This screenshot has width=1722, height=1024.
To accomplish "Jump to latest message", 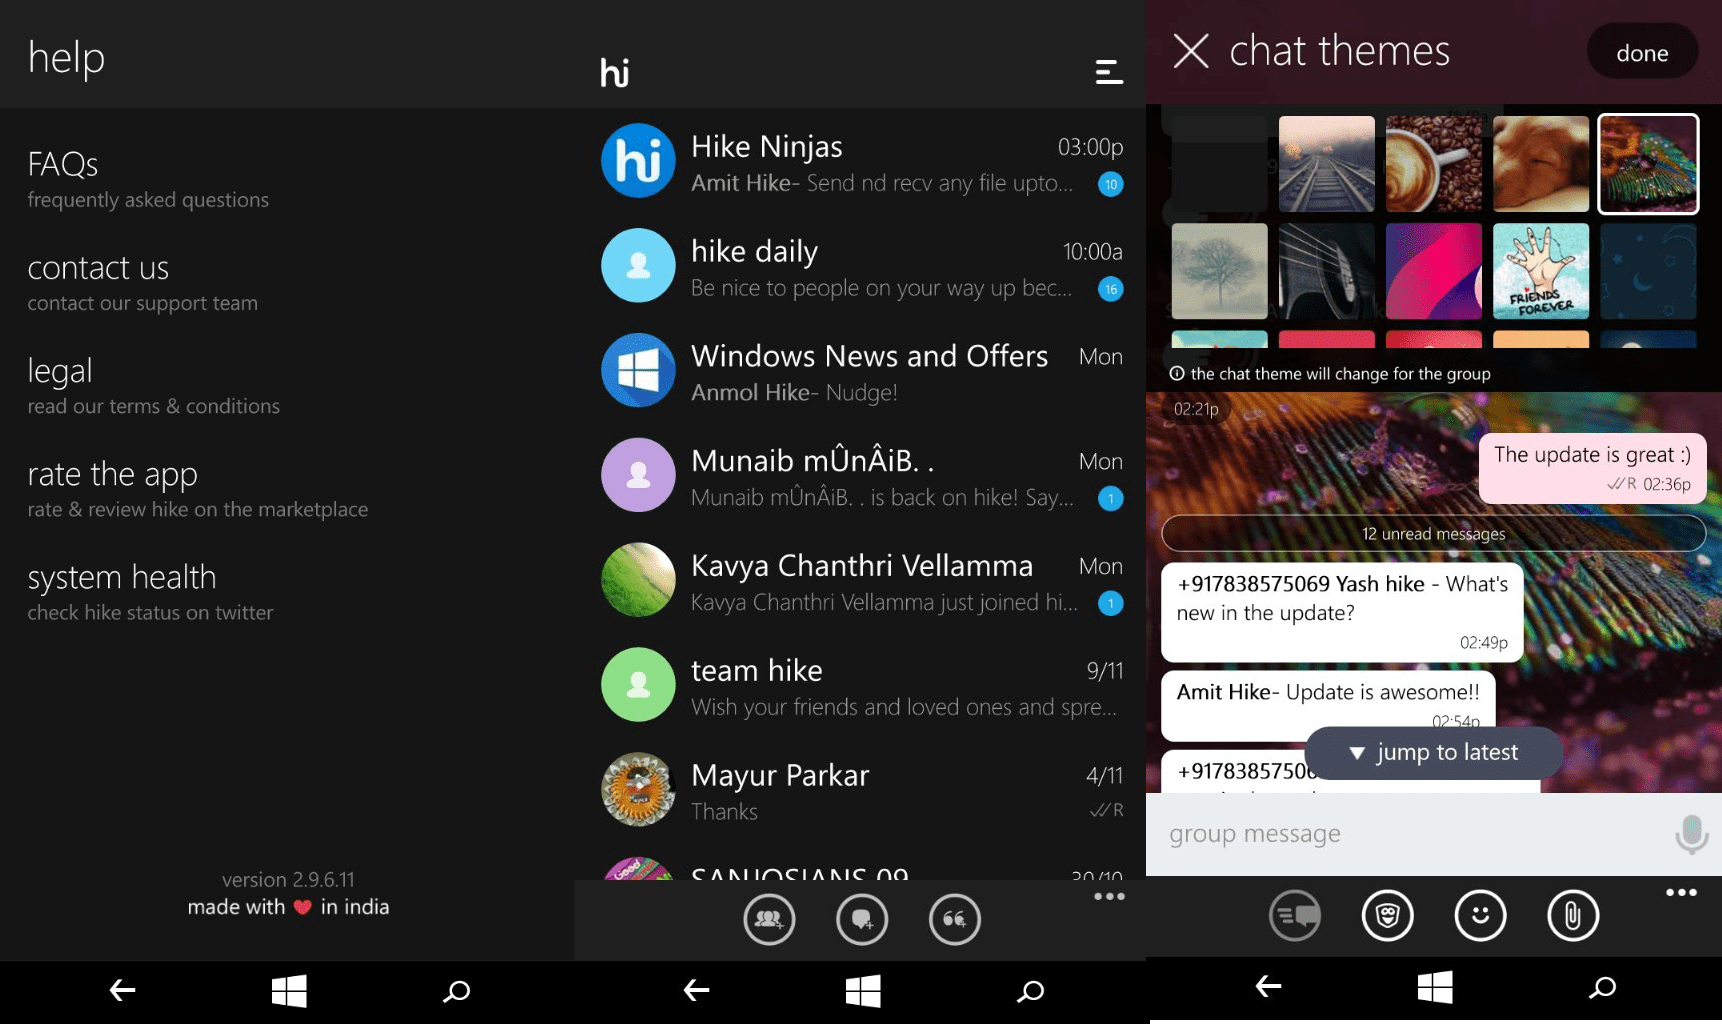I will point(1434,752).
